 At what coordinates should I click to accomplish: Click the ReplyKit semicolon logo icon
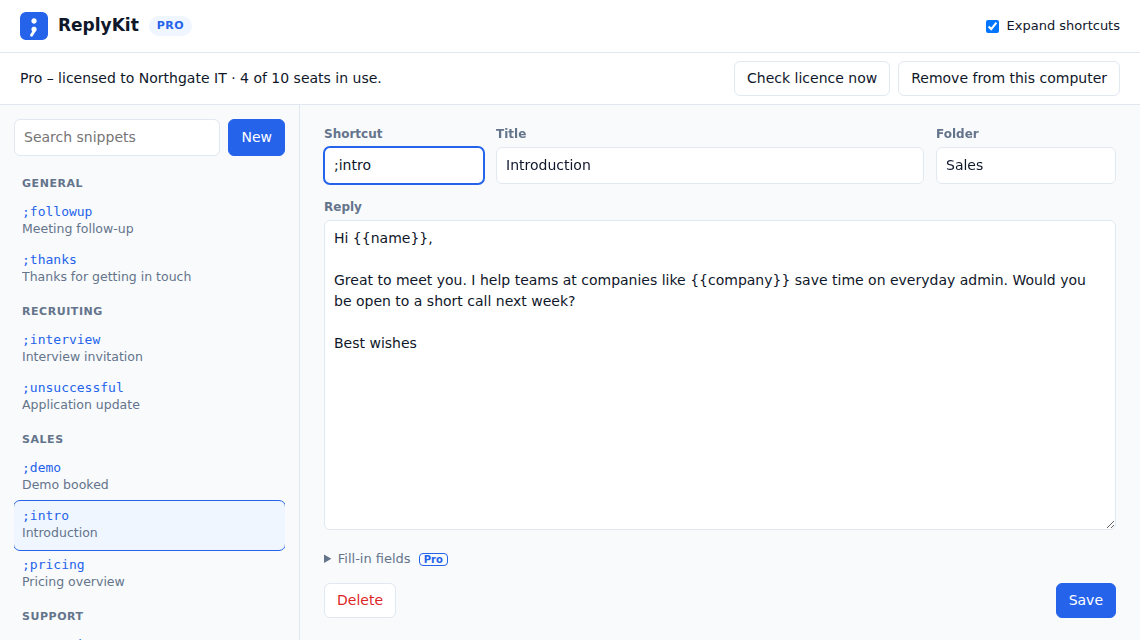[33, 26]
